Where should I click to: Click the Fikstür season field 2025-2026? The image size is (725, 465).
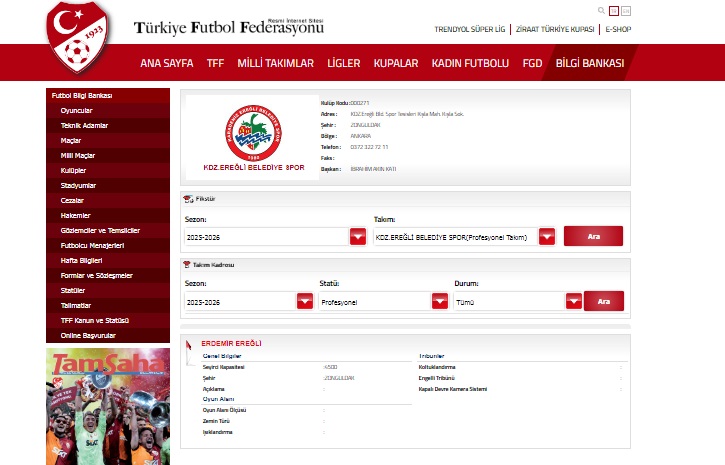coord(267,237)
